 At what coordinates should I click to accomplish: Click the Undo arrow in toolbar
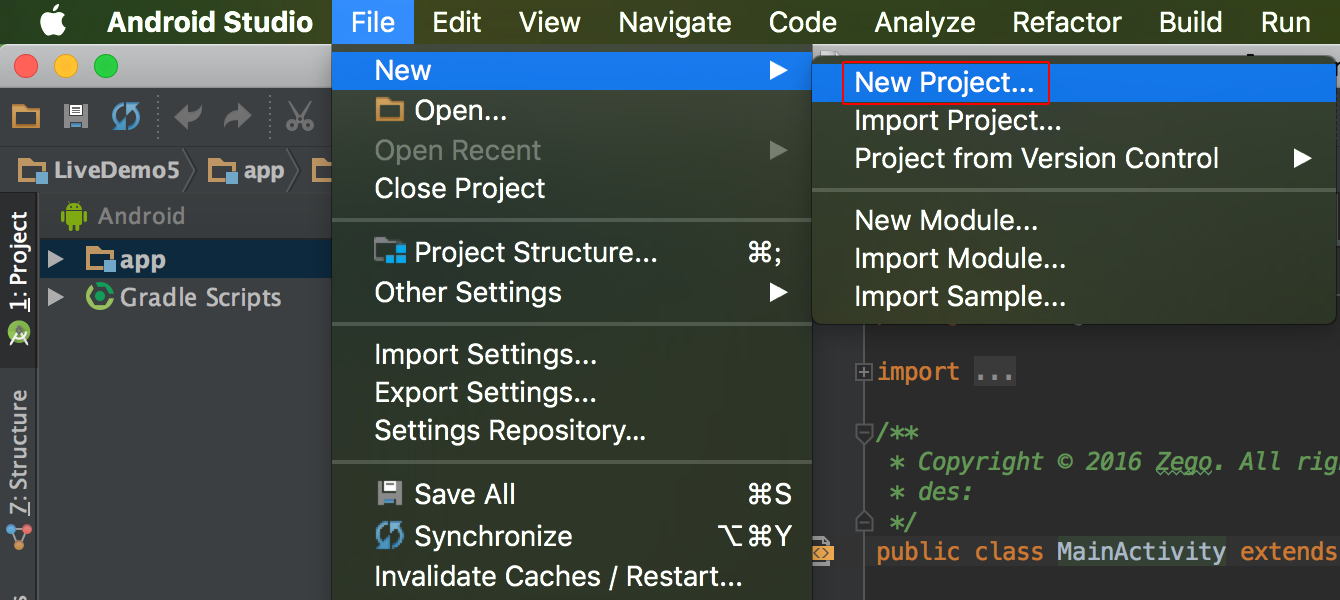188,117
